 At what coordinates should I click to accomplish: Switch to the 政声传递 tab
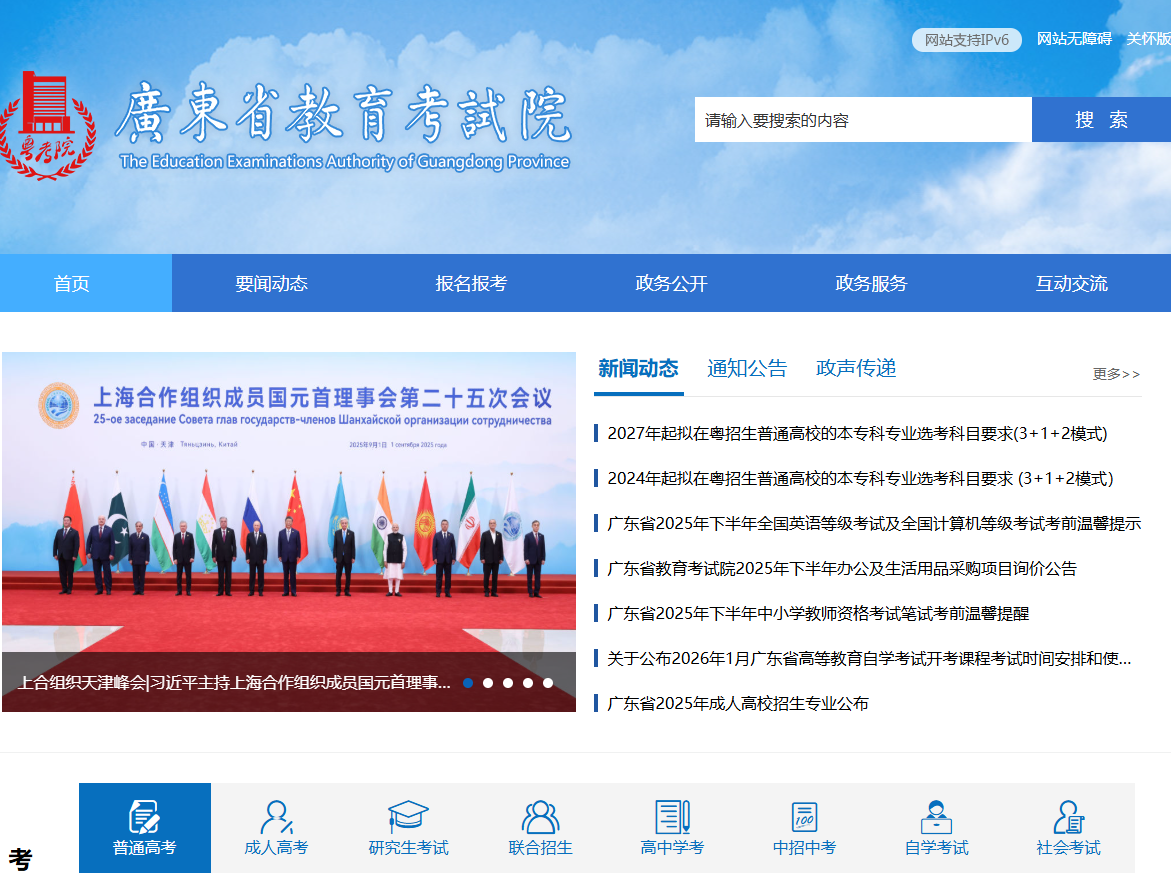click(856, 368)
